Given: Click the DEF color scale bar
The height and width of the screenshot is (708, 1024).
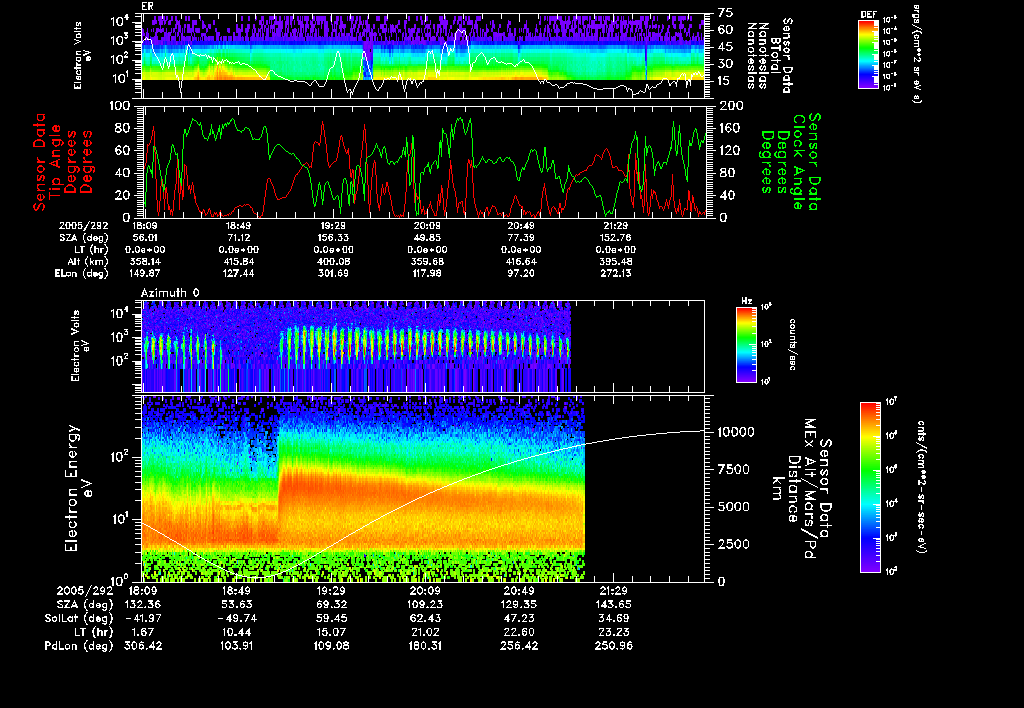Looking at the screenshot, I should tap(868, 54).
